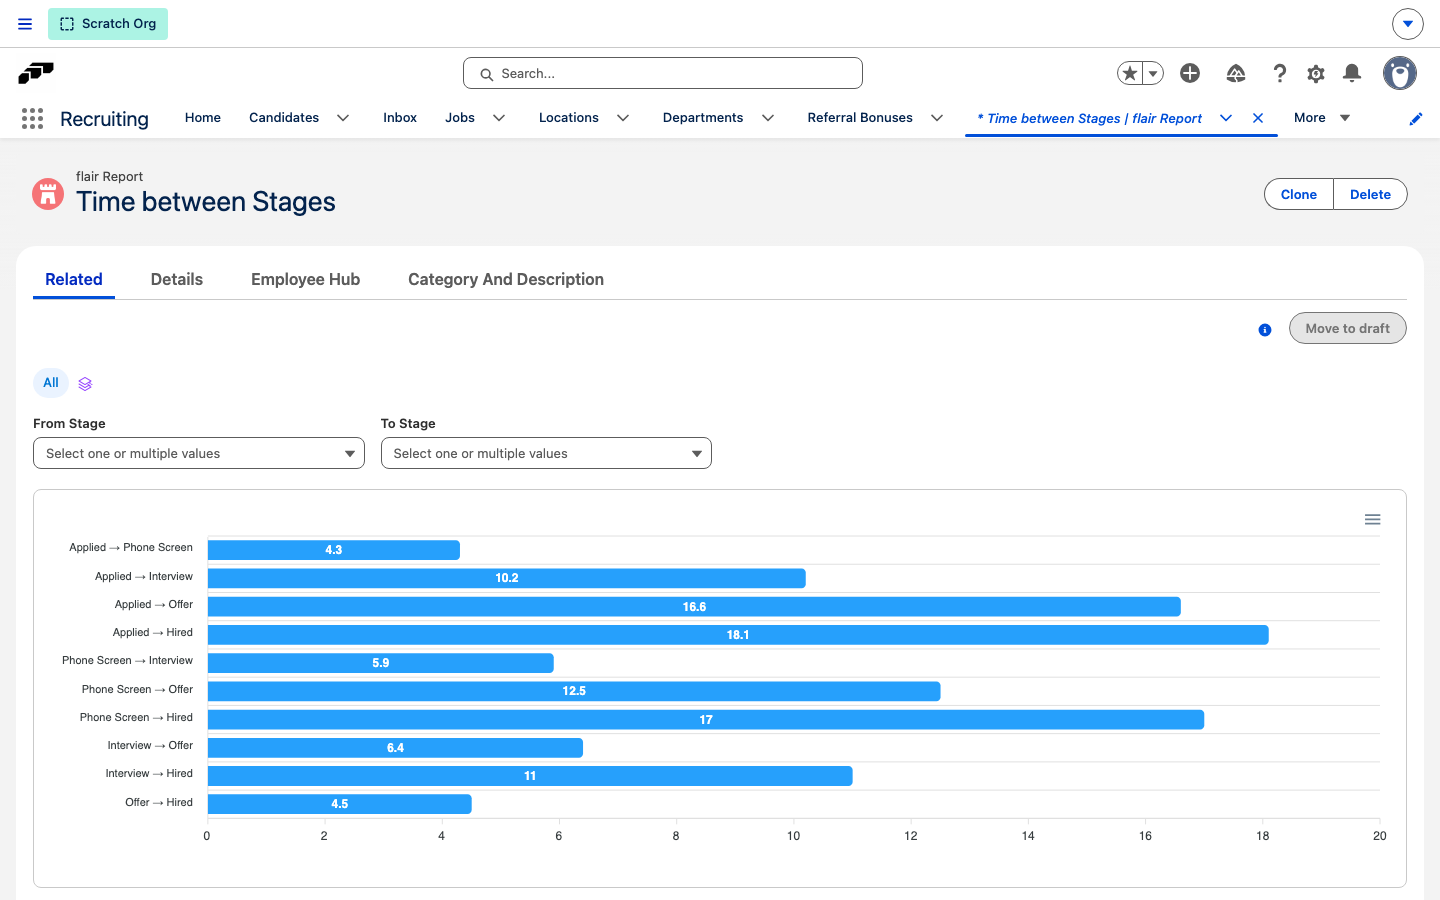Click the Clone button
Image resolution: width=1440 pixels, height=900 pixels.
pos(1299,194)
